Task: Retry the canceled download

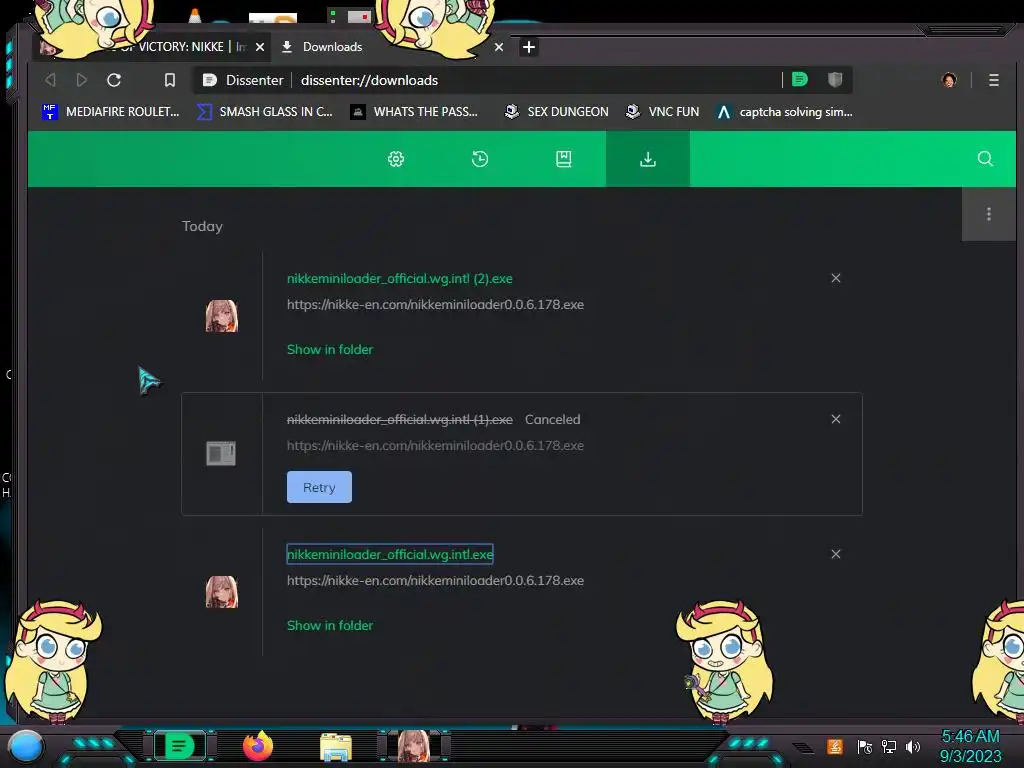Action: [319, 487]
